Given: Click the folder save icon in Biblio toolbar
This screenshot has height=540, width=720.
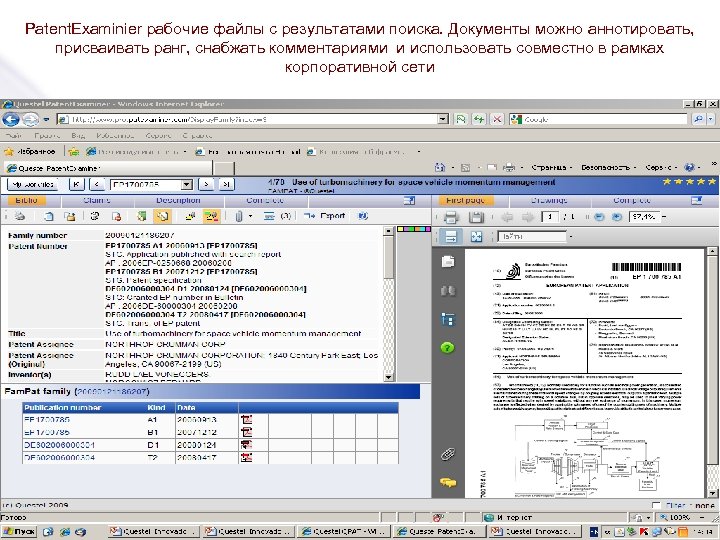Looking at the screenshot, I should click(69, 216).
